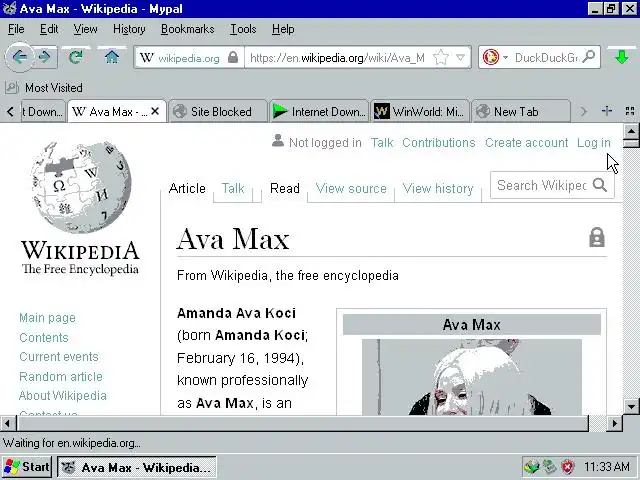
Task: Open the File menu
Action: click(x=16, y=29)
